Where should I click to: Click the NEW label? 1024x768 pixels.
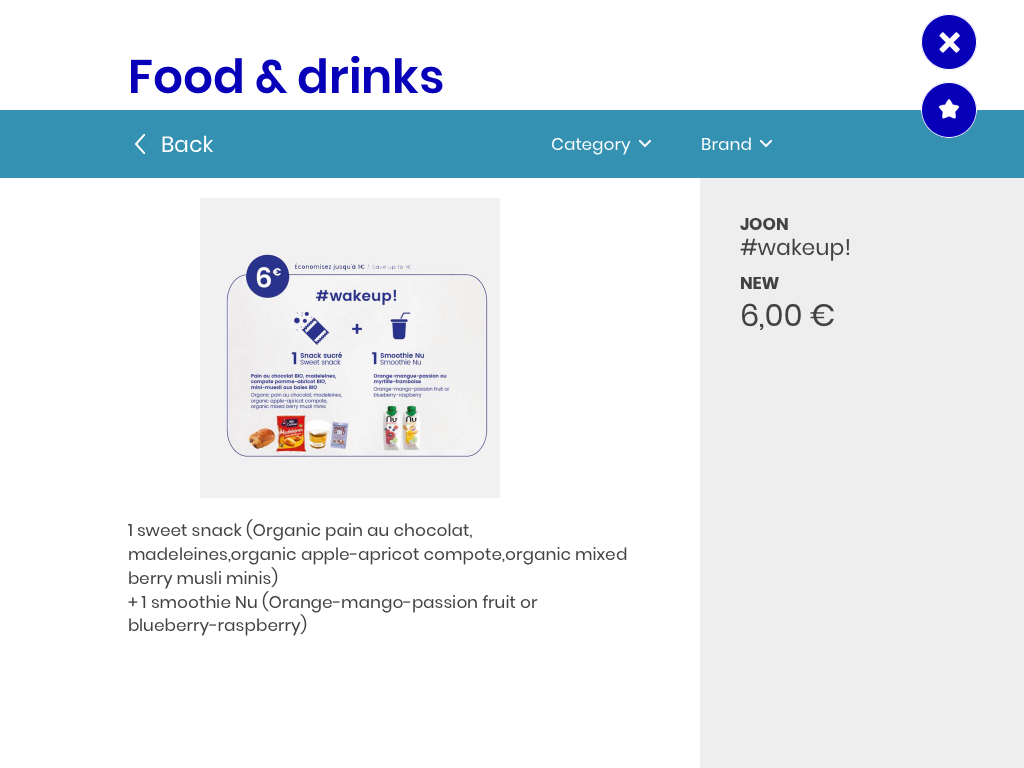coord(759,283)
